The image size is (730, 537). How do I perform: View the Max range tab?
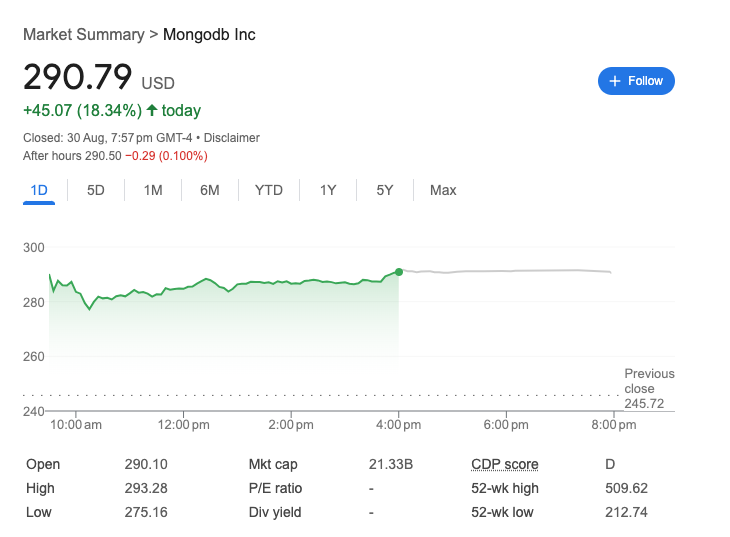point(443,190)
